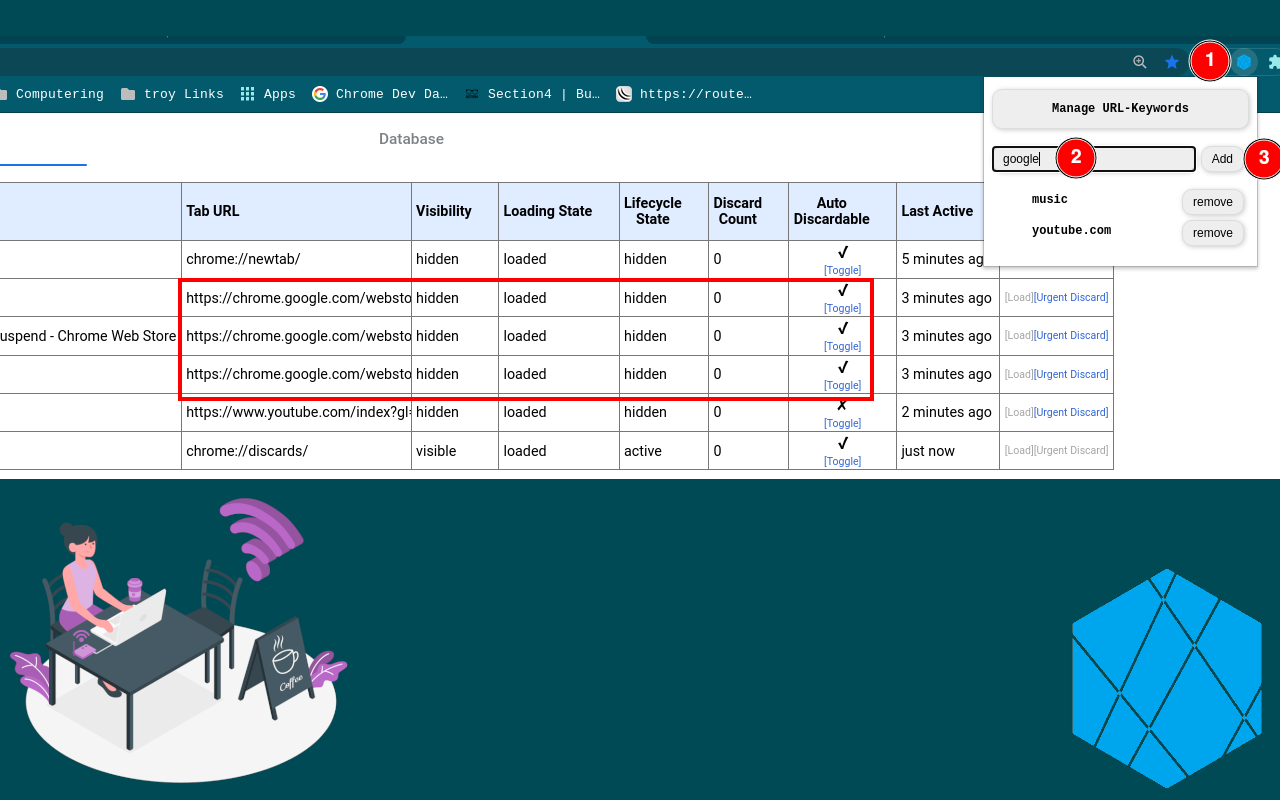The height and width of the screenshot is (800, 1280).
Task: Select the Database tab
Action: click(x=411, y=139)
